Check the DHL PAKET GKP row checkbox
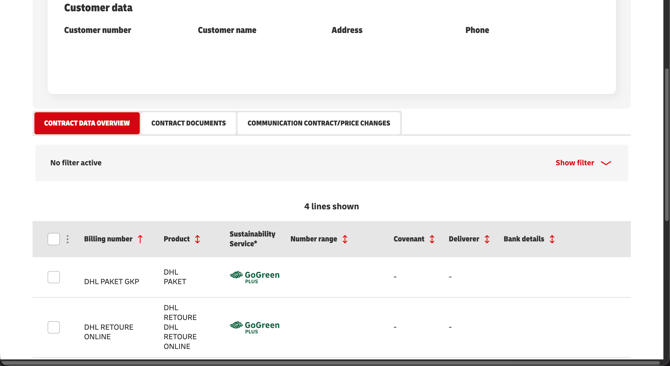670x366 pixels. (53, 277)
